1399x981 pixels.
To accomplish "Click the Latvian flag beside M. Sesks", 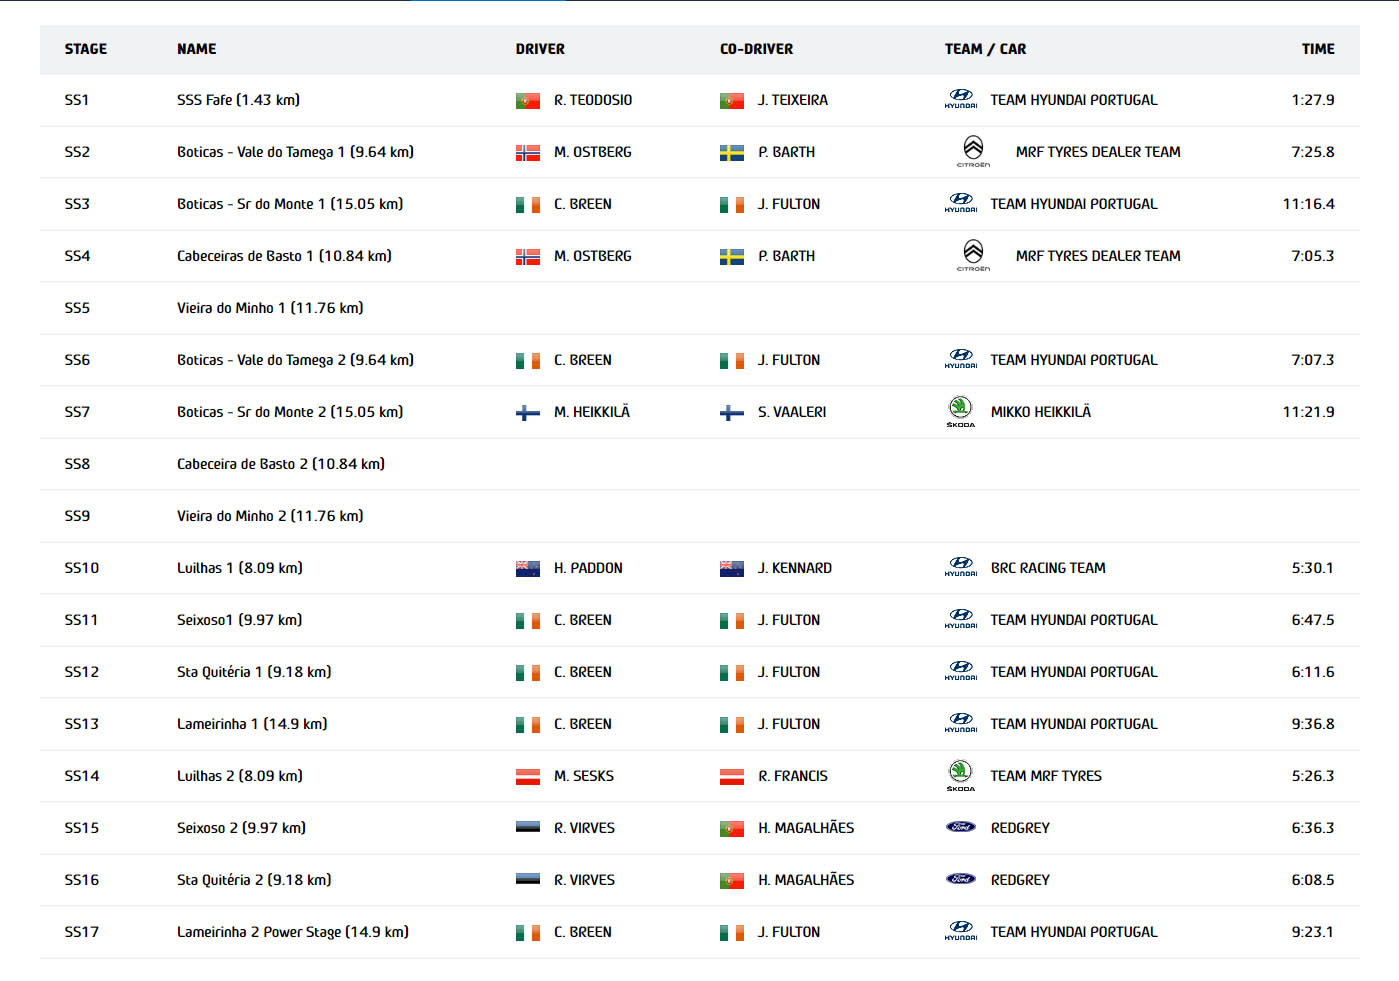I will 527,777.
